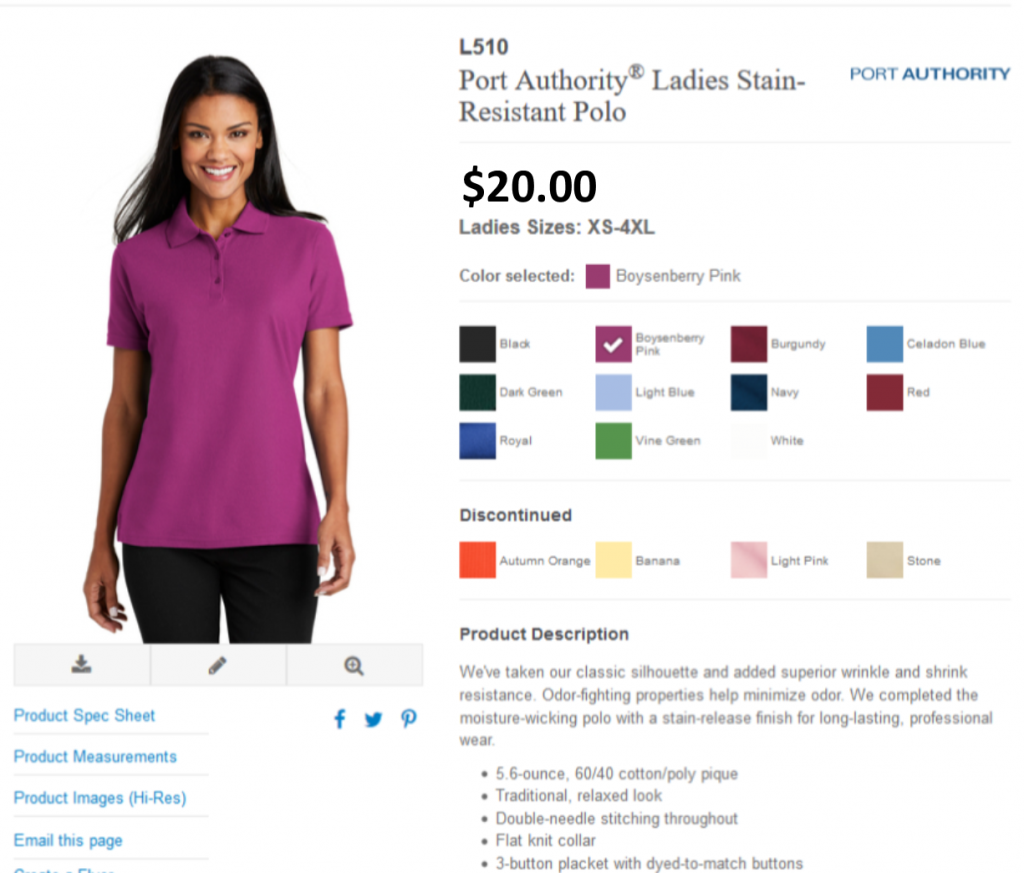Select the checked Boysenberry Pink swatch
This screenshot has height=873, width=1024.
point(613,344)
